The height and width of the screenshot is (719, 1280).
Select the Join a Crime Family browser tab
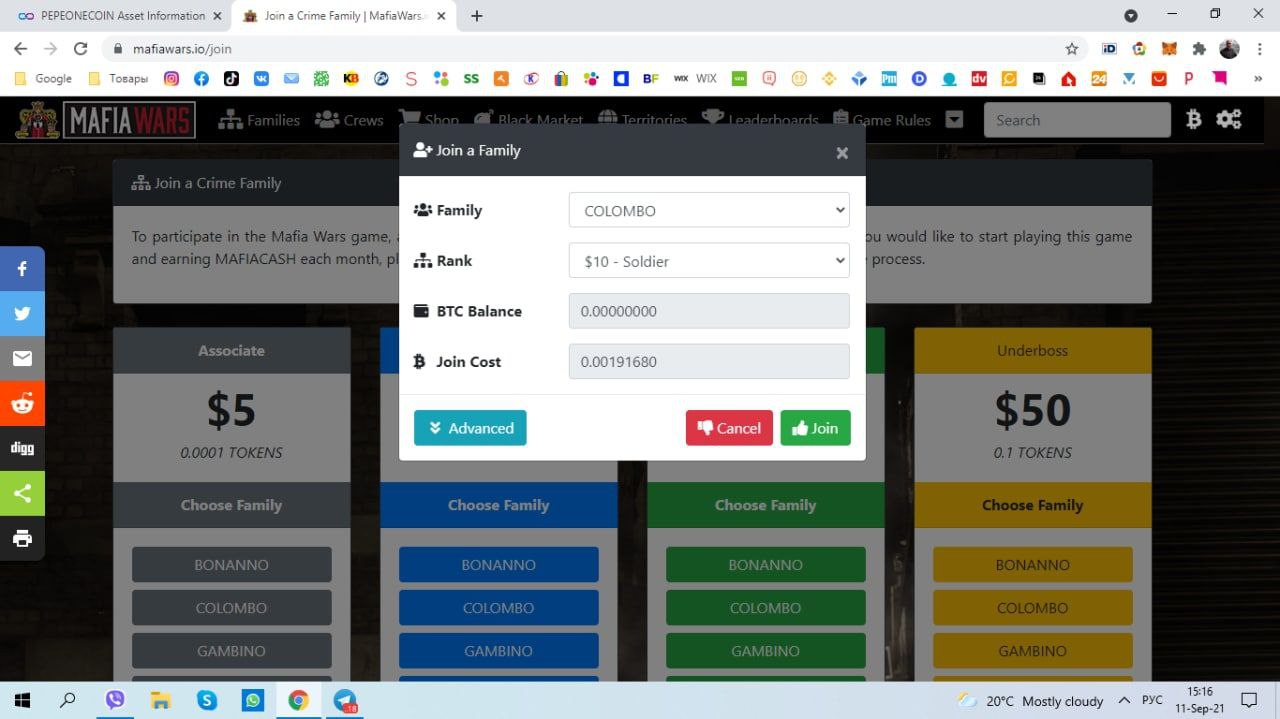[345, 16]
